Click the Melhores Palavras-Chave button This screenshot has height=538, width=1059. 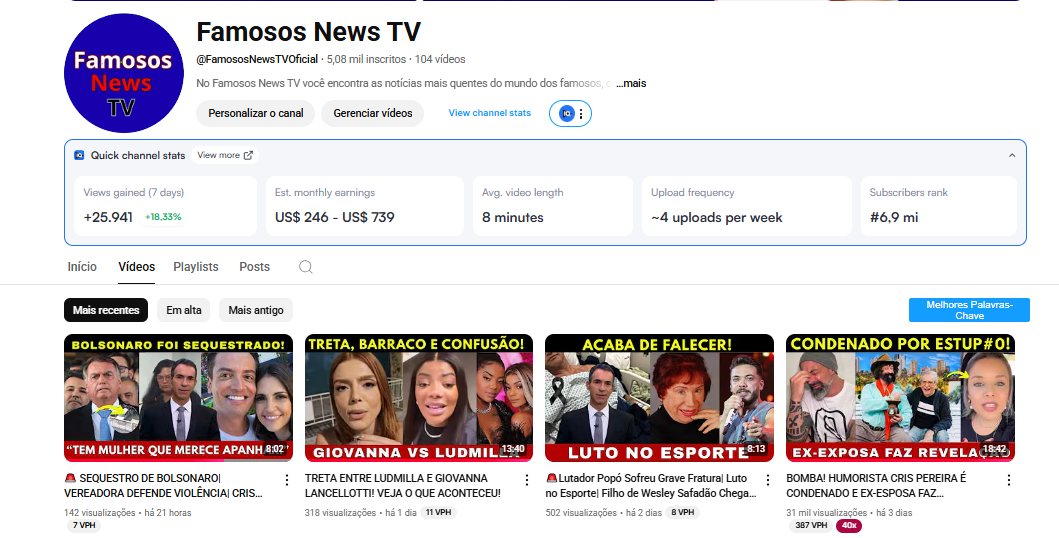969,311
